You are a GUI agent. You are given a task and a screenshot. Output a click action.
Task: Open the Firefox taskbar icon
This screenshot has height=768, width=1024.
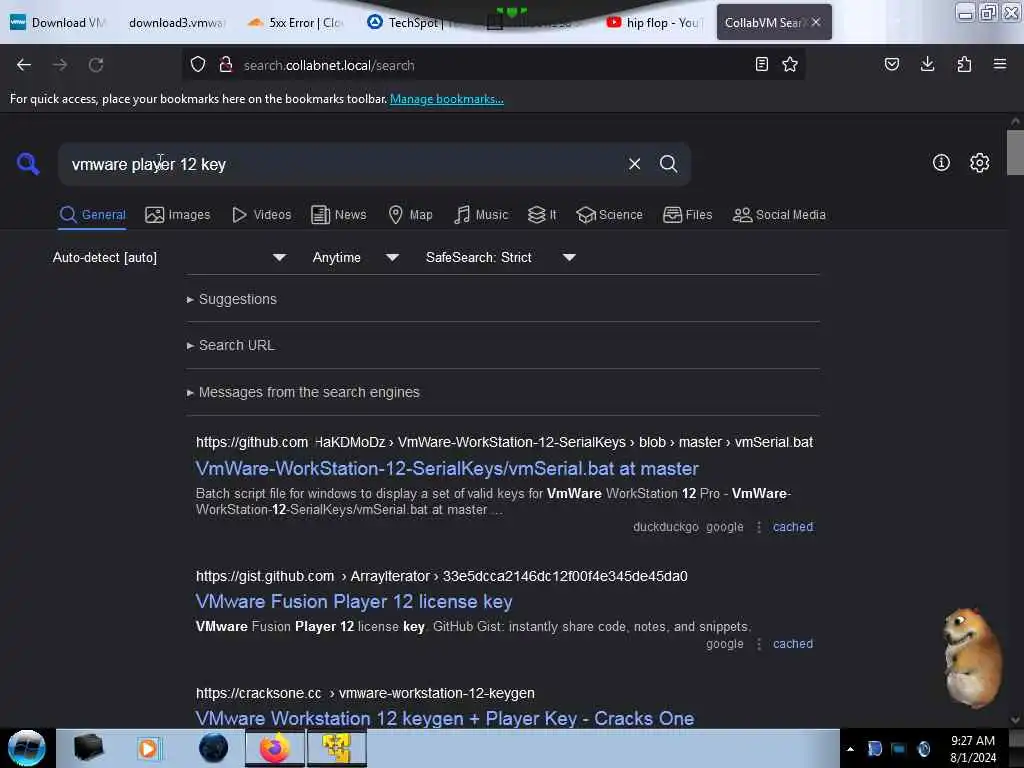(x=275, y=748)
